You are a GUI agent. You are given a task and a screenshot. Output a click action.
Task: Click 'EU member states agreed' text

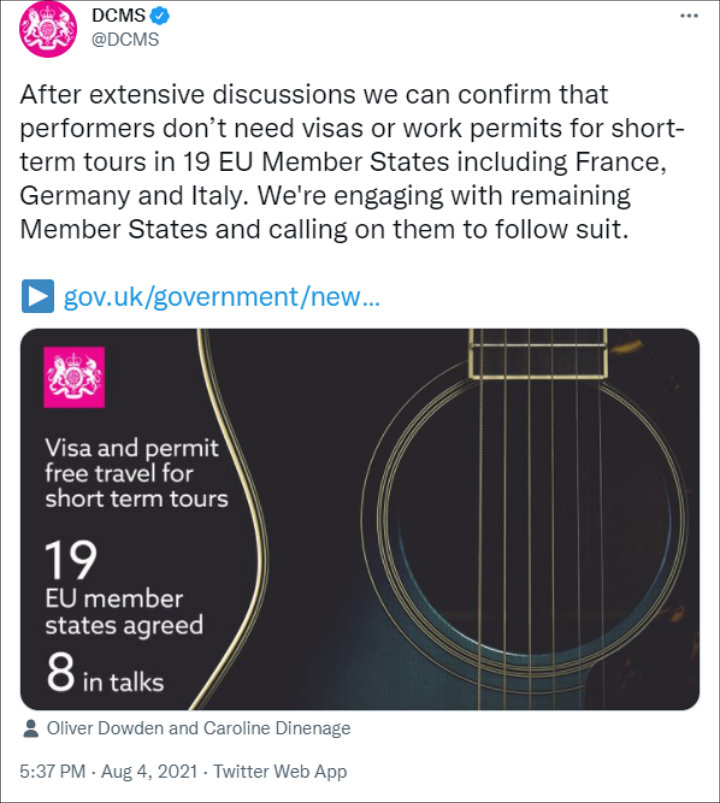[x=124, y=612]
